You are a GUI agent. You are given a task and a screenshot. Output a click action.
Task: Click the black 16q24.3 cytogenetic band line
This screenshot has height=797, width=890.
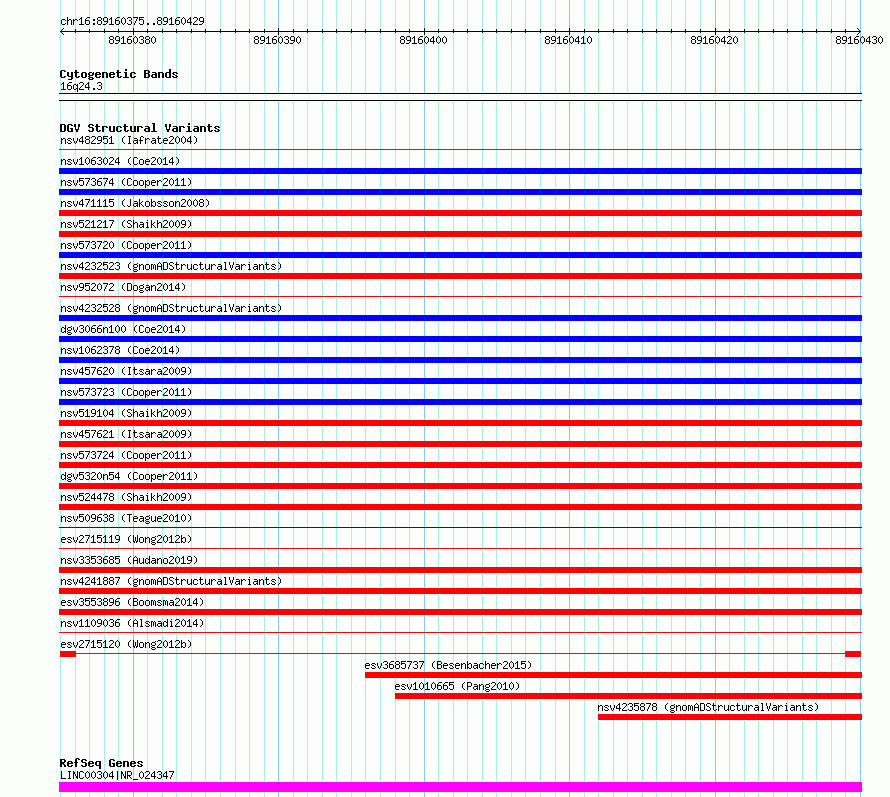coord(460,97)
